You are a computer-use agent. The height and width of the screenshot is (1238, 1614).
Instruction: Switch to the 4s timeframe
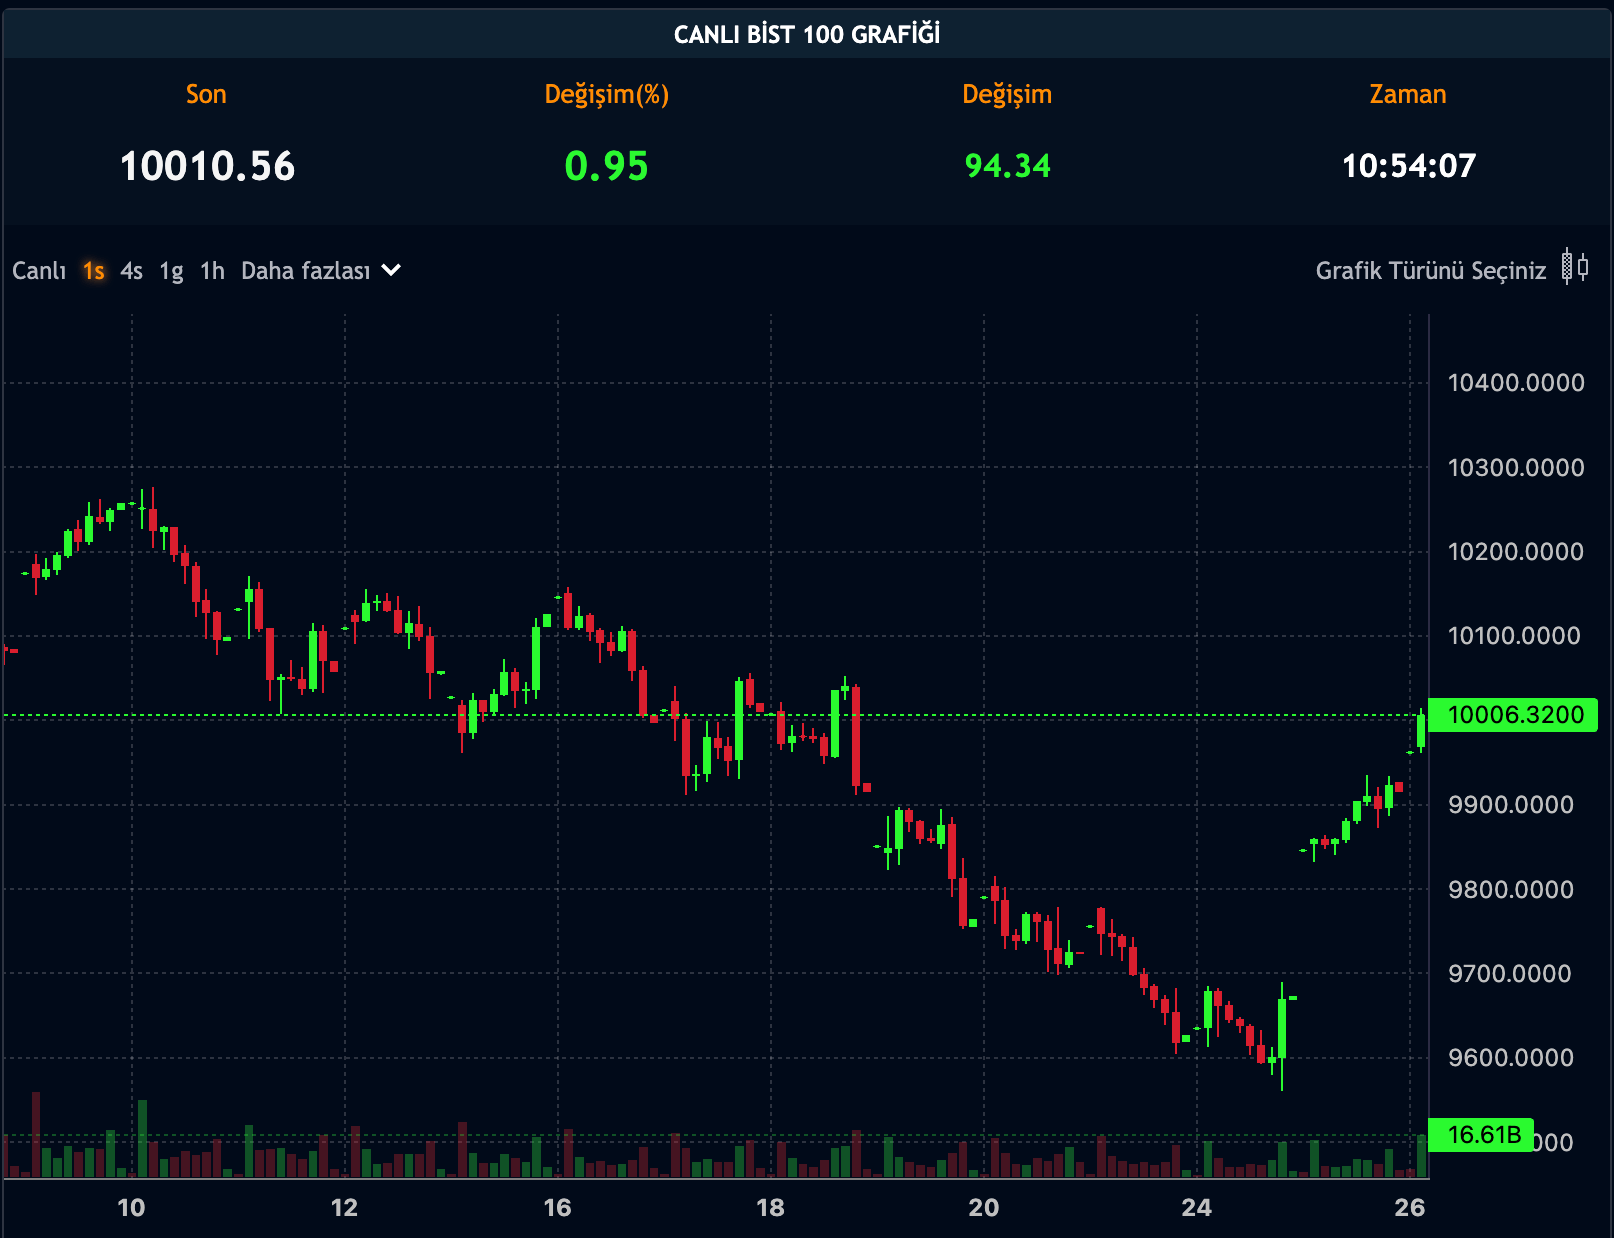tap(131, 271)
